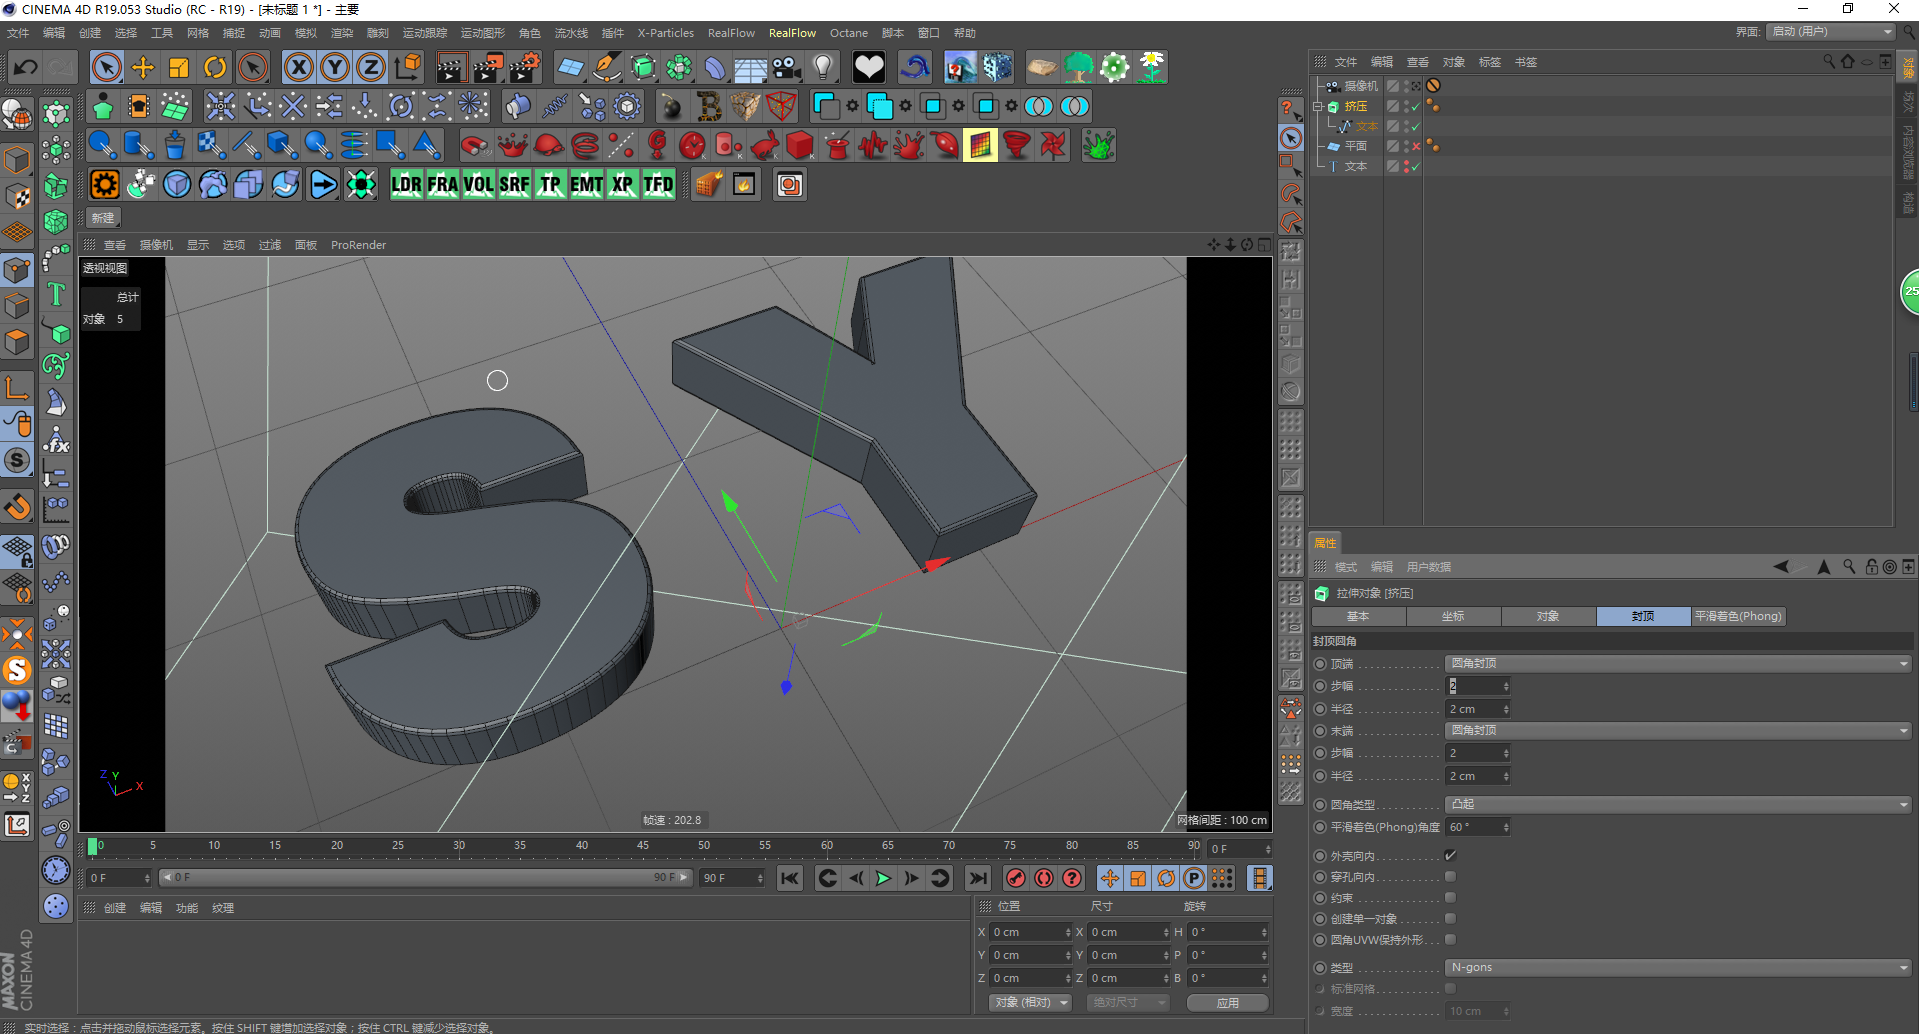
Task: Open the Octane menu
Action: (848, 33)
